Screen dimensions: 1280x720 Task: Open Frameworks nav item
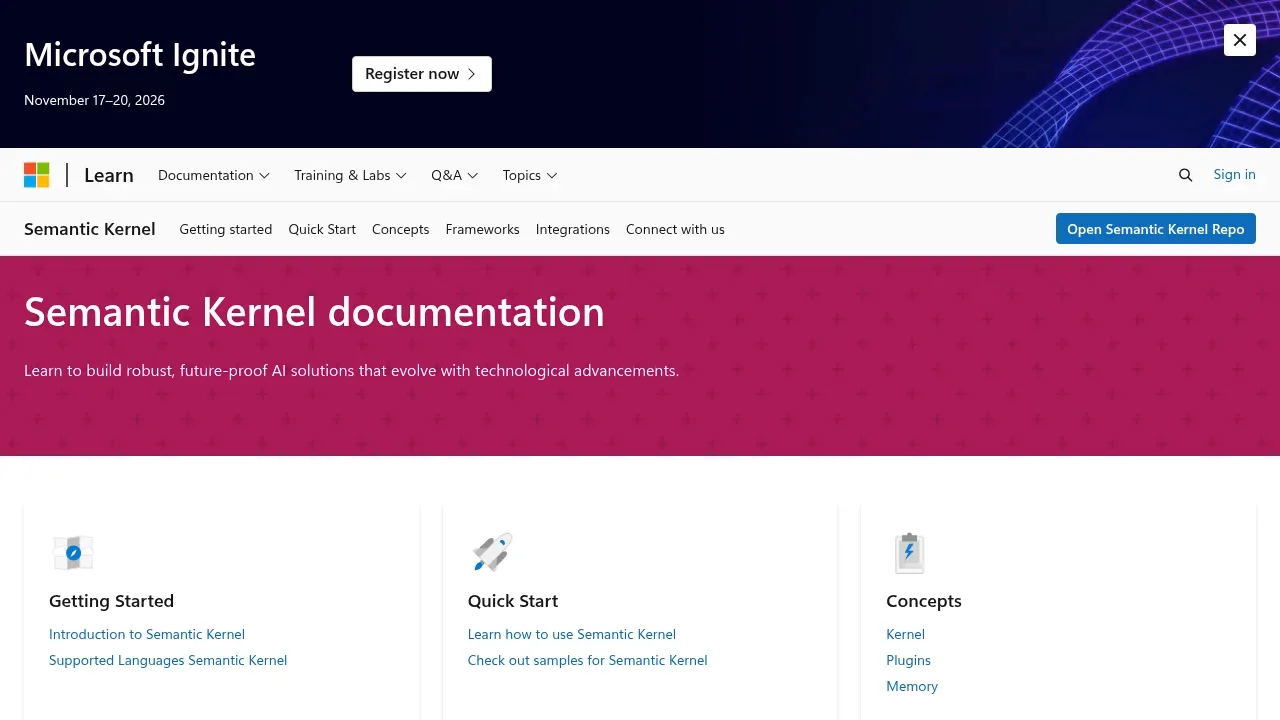[483, 229]
